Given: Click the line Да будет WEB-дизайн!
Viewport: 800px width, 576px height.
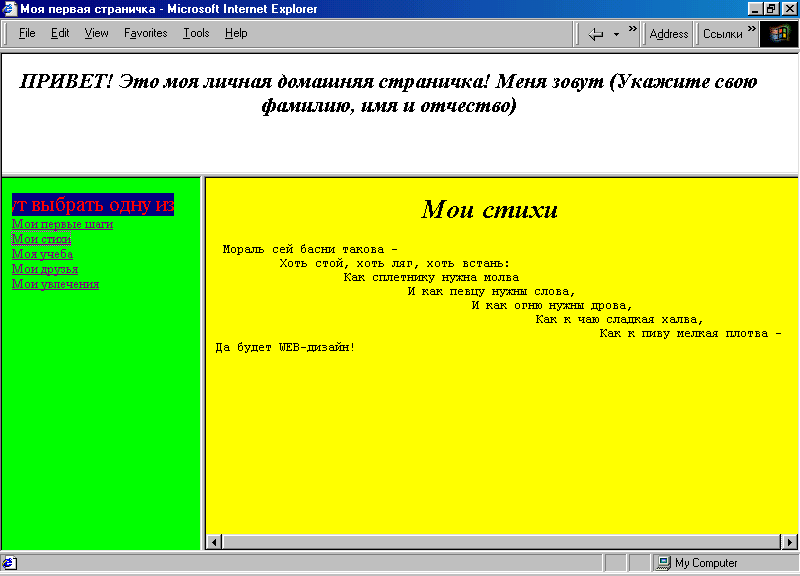Looking at the screenshot, I should click(285, 347).
